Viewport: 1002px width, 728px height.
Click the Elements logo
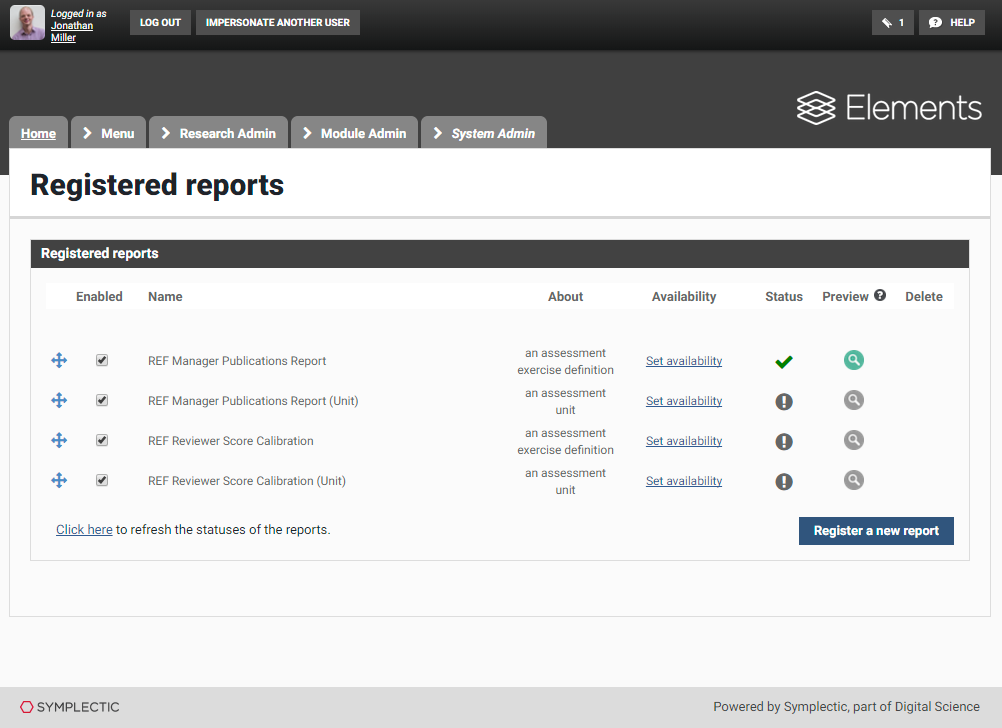click(889, 108)
